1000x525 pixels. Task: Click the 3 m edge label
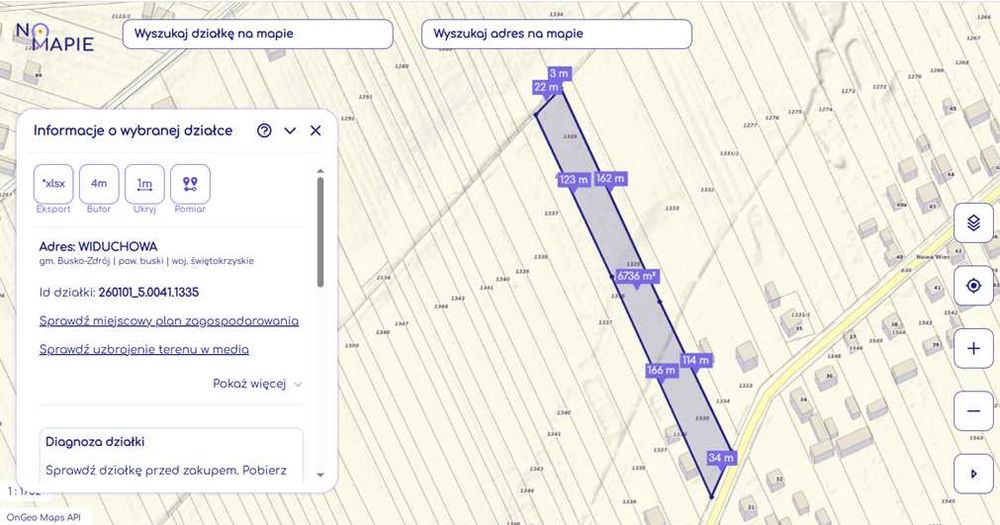[x=559, y=73]
